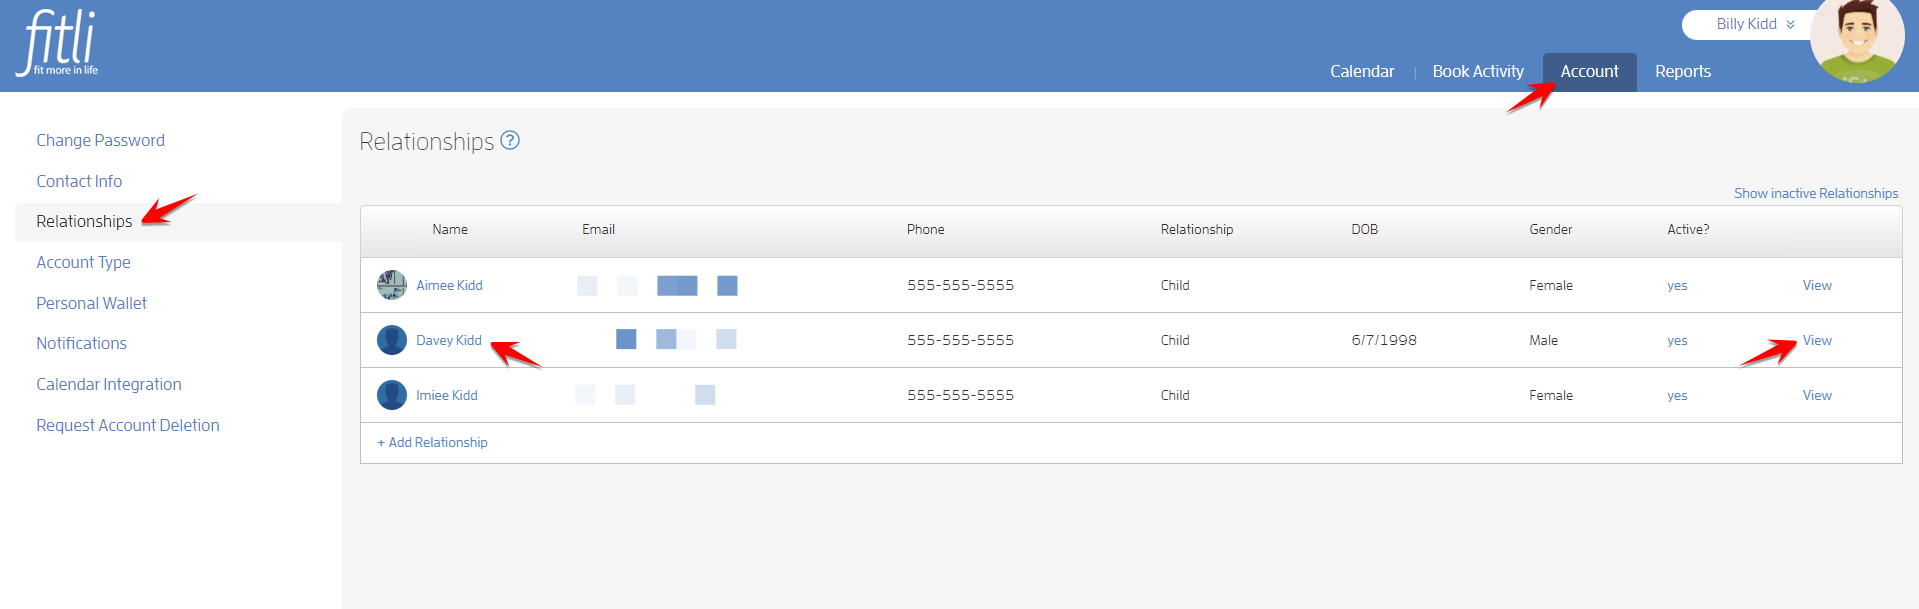This screenshot has height=609, width=1919.
Task: Click Show inactive Relationships link
Action: 1816,193
